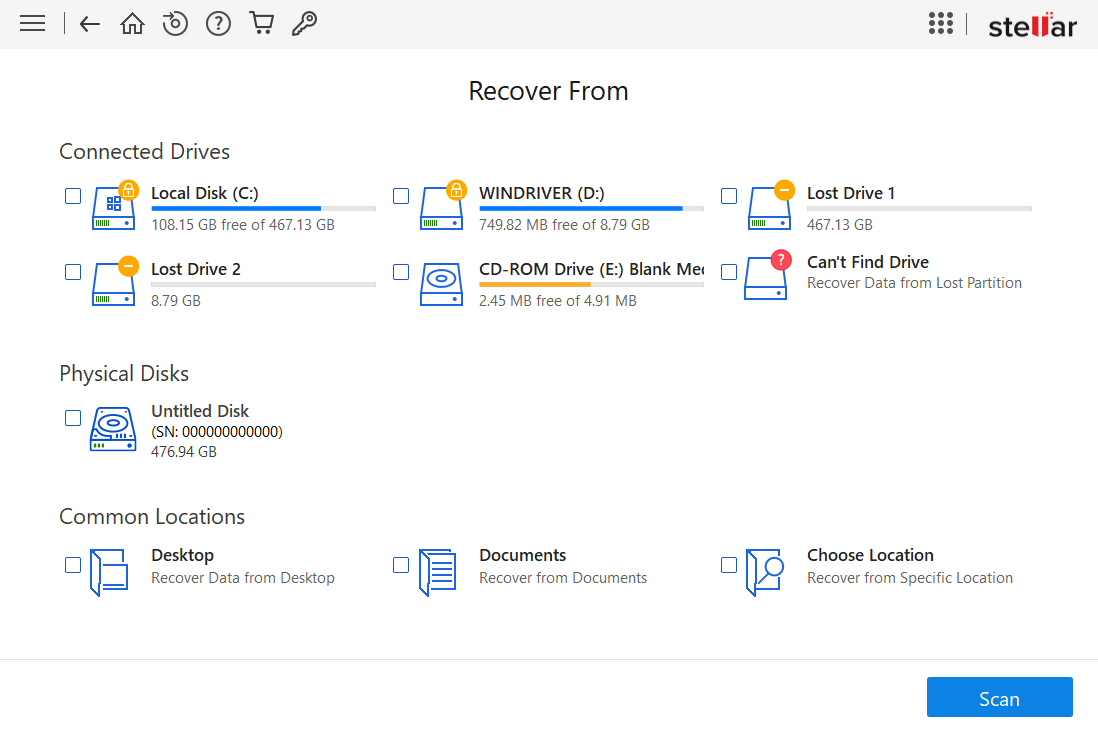Select the Lost Drive 2 icon
Viewport: 1098px width, 734px height.
coord(114,282)
